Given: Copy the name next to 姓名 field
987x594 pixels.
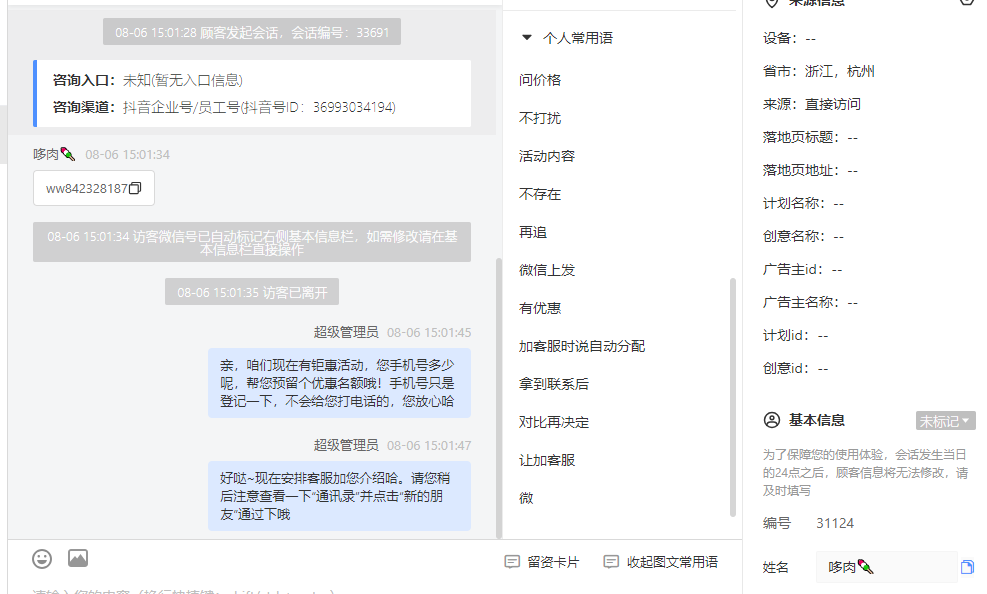Looking at the screenshot, I should pos(967,567).
